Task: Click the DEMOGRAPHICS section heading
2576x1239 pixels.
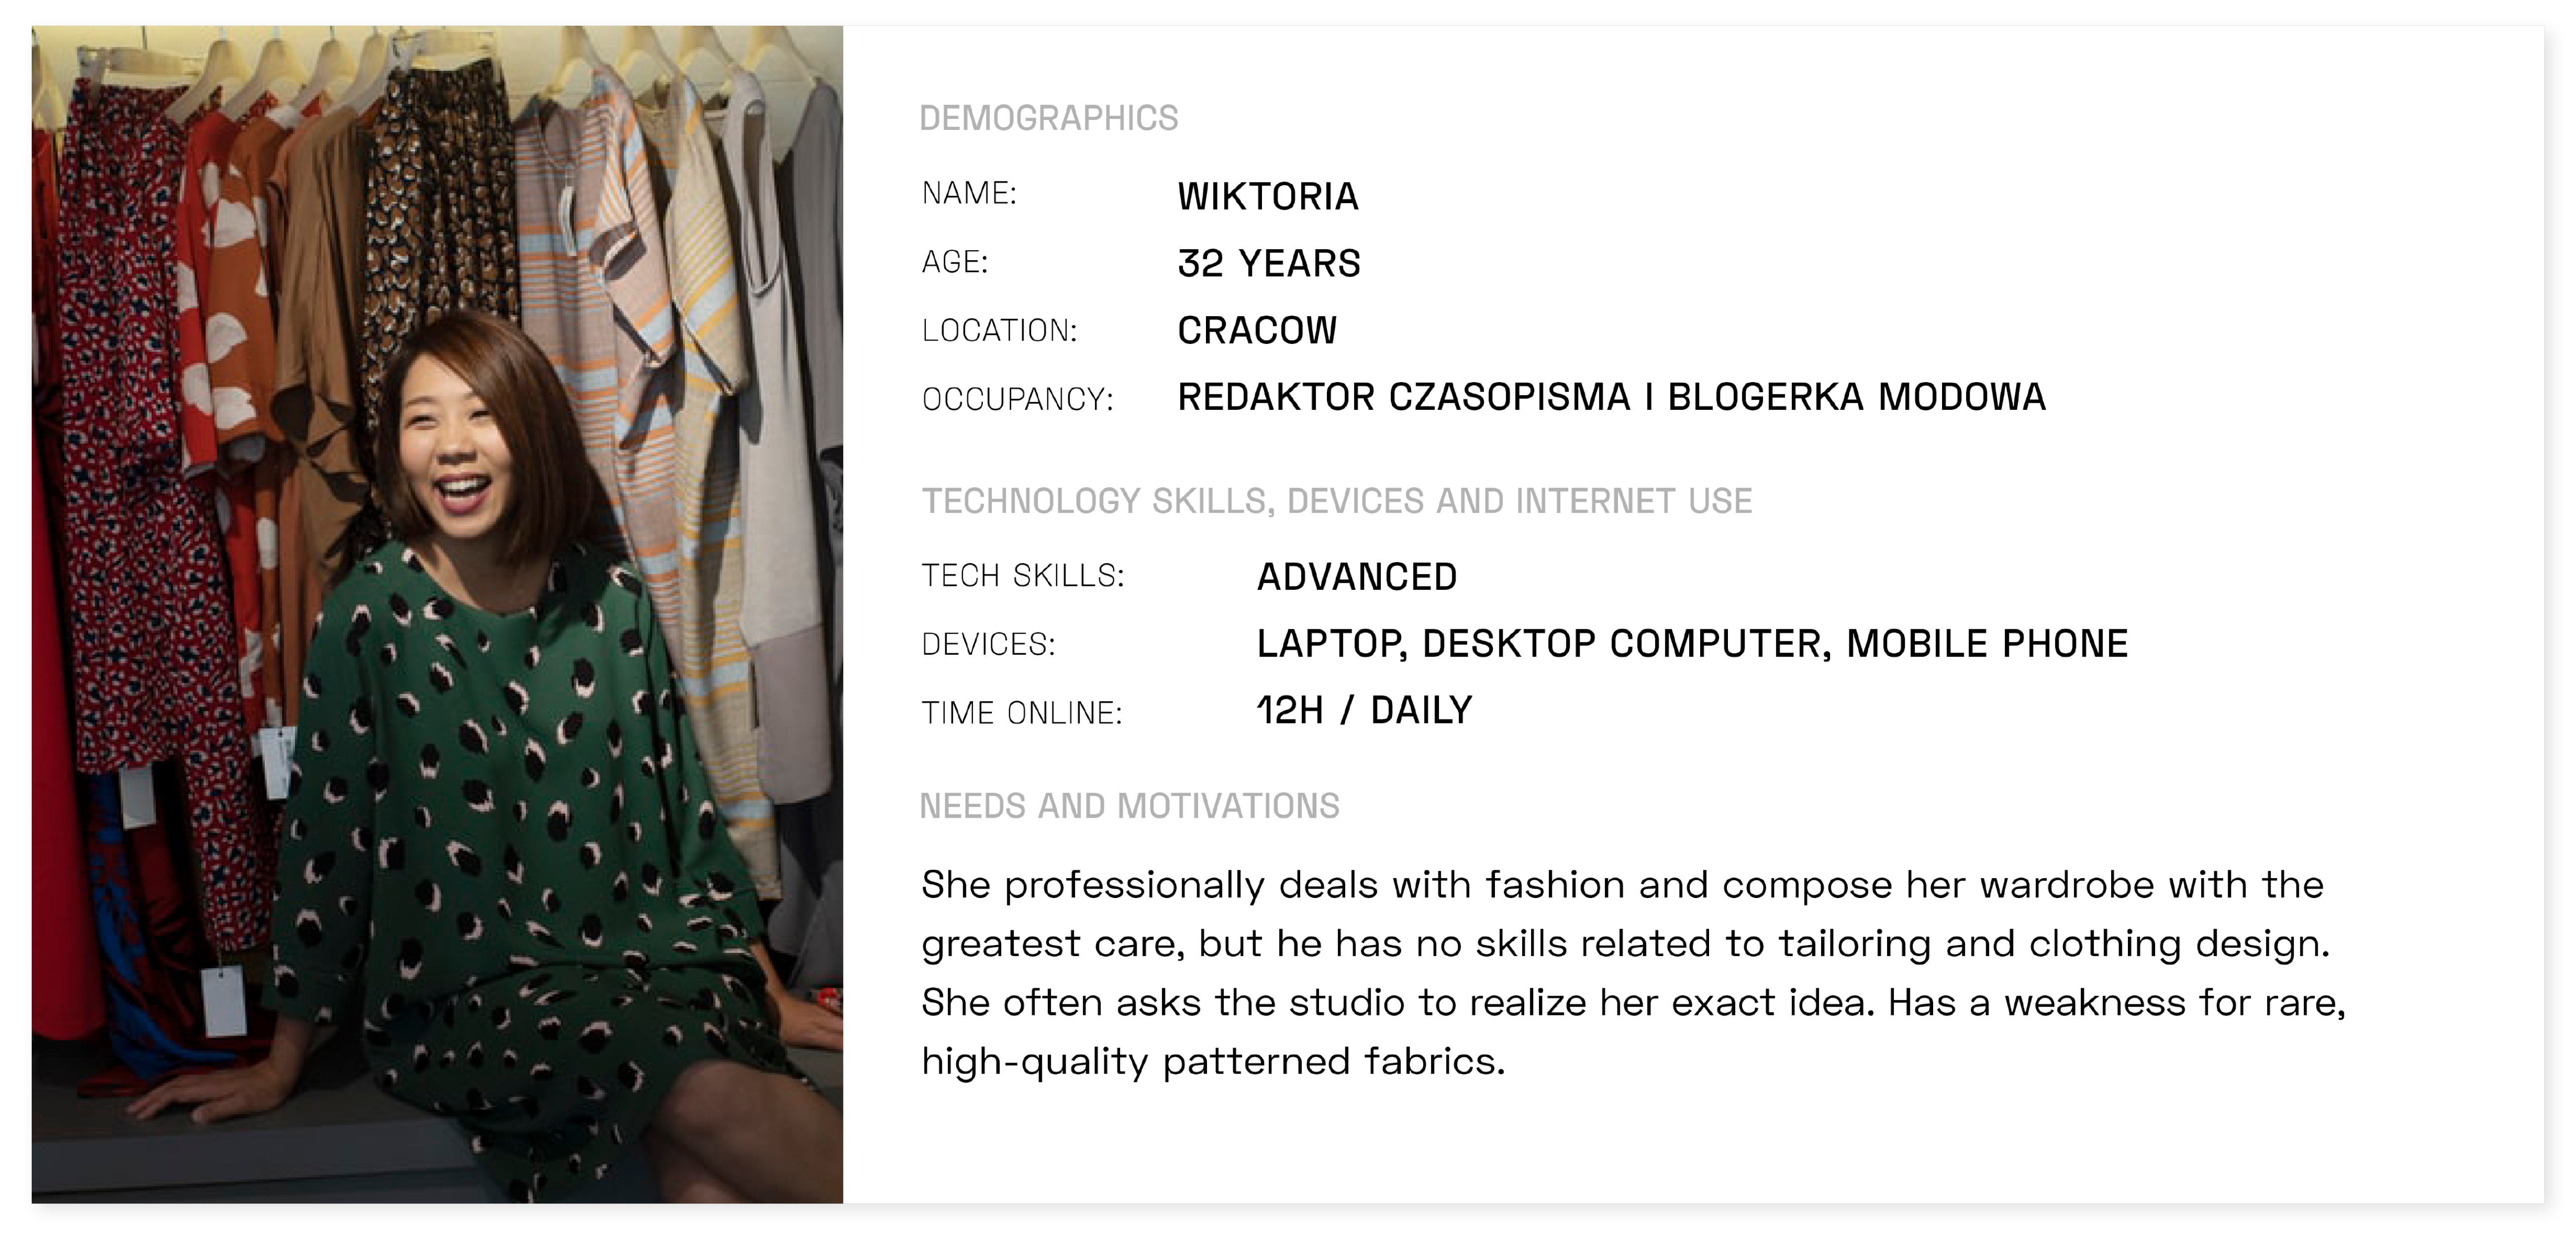Action: pyautogui.click(x=1048, y=118)
